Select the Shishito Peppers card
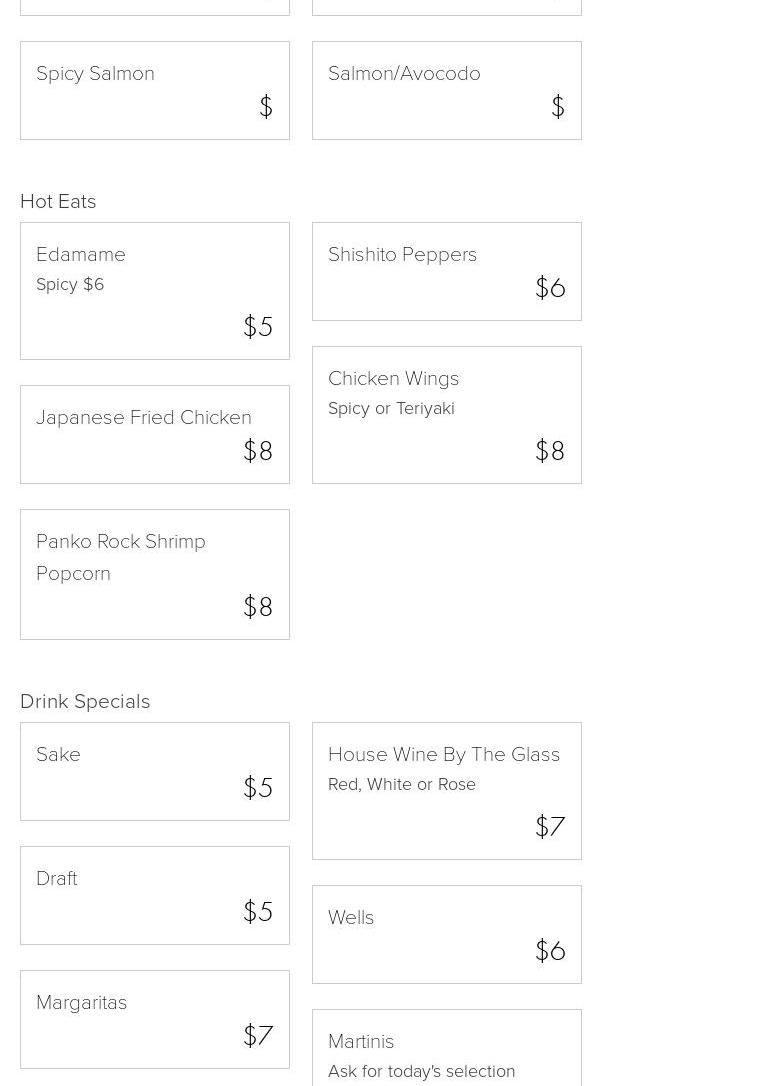This screenshot has height=1086, width=770. (x=446, y=271)
